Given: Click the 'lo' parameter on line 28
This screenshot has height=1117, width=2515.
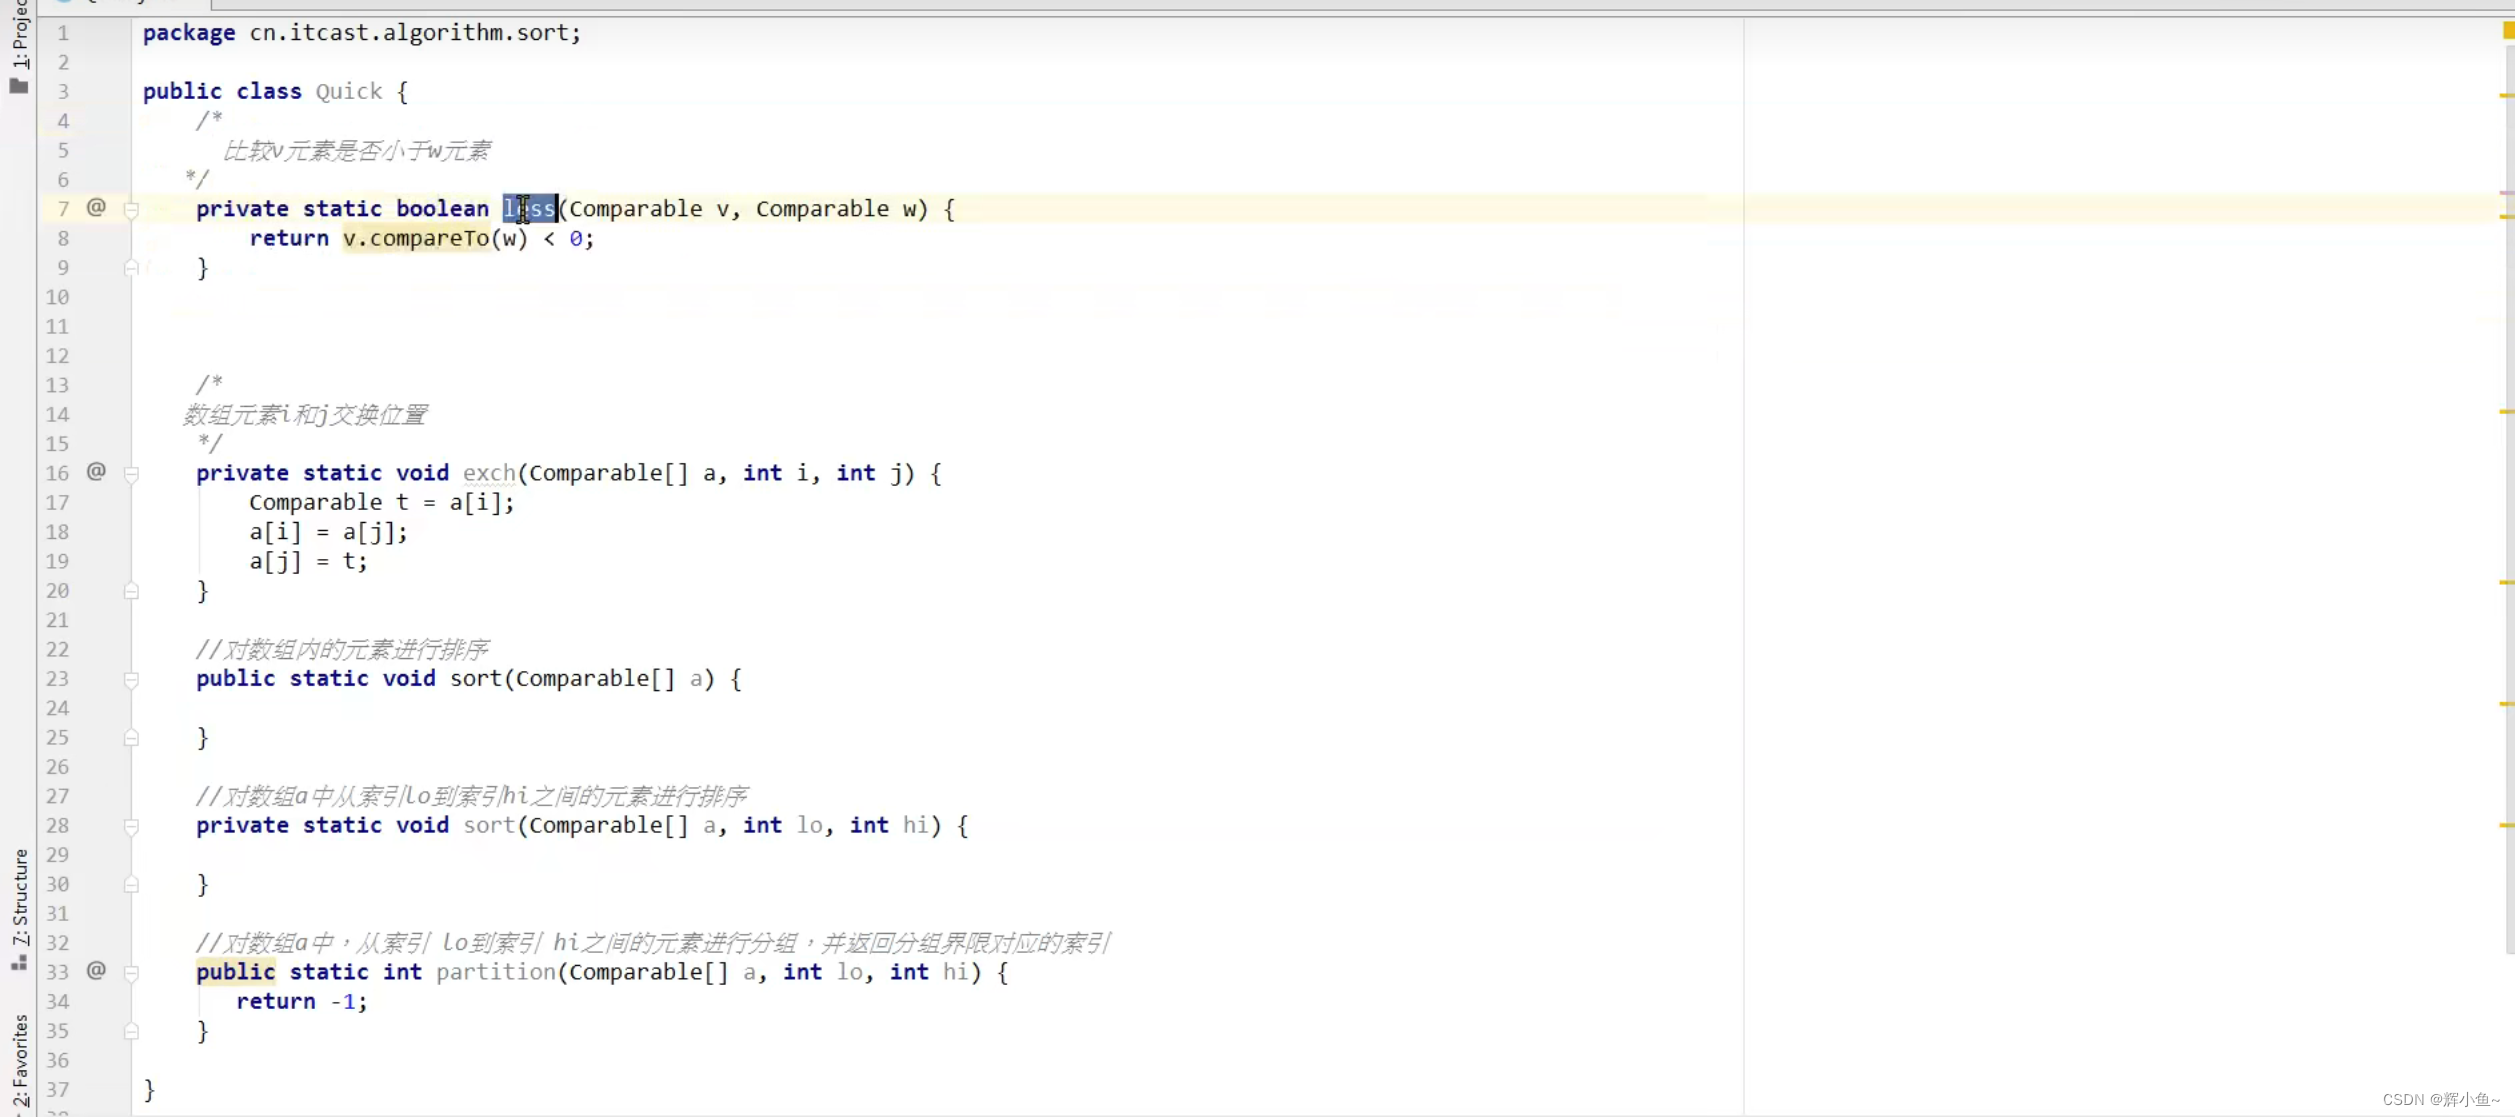Looking at the screenshot, I should pyautogui.click(x=809, y=825).
